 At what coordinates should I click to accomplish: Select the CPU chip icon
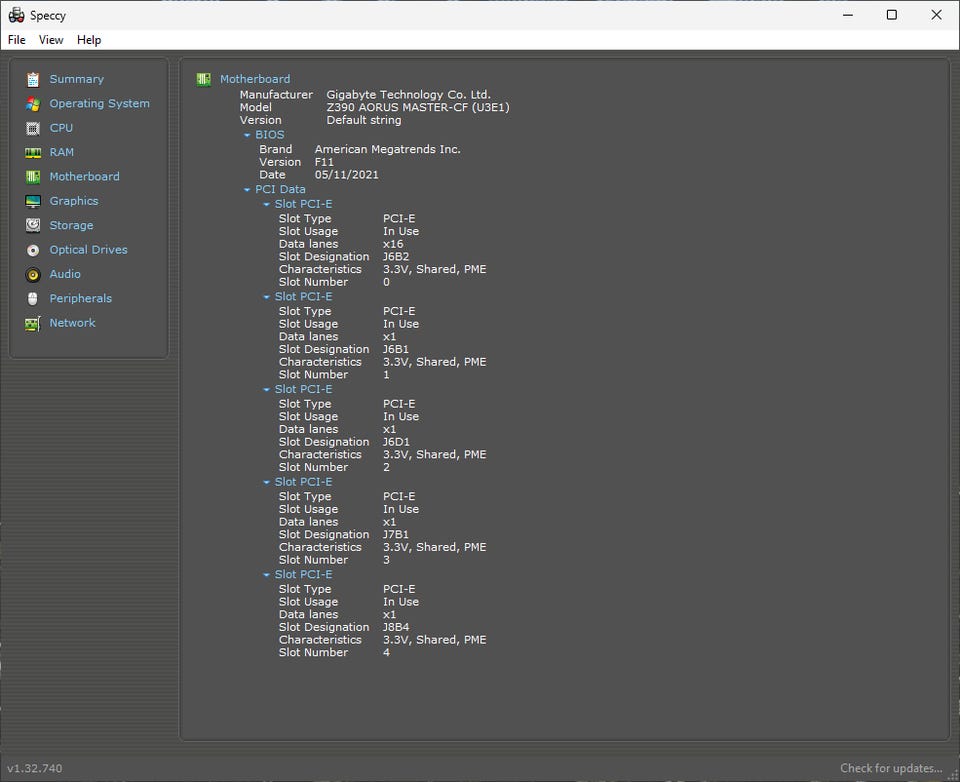(33, 128)
